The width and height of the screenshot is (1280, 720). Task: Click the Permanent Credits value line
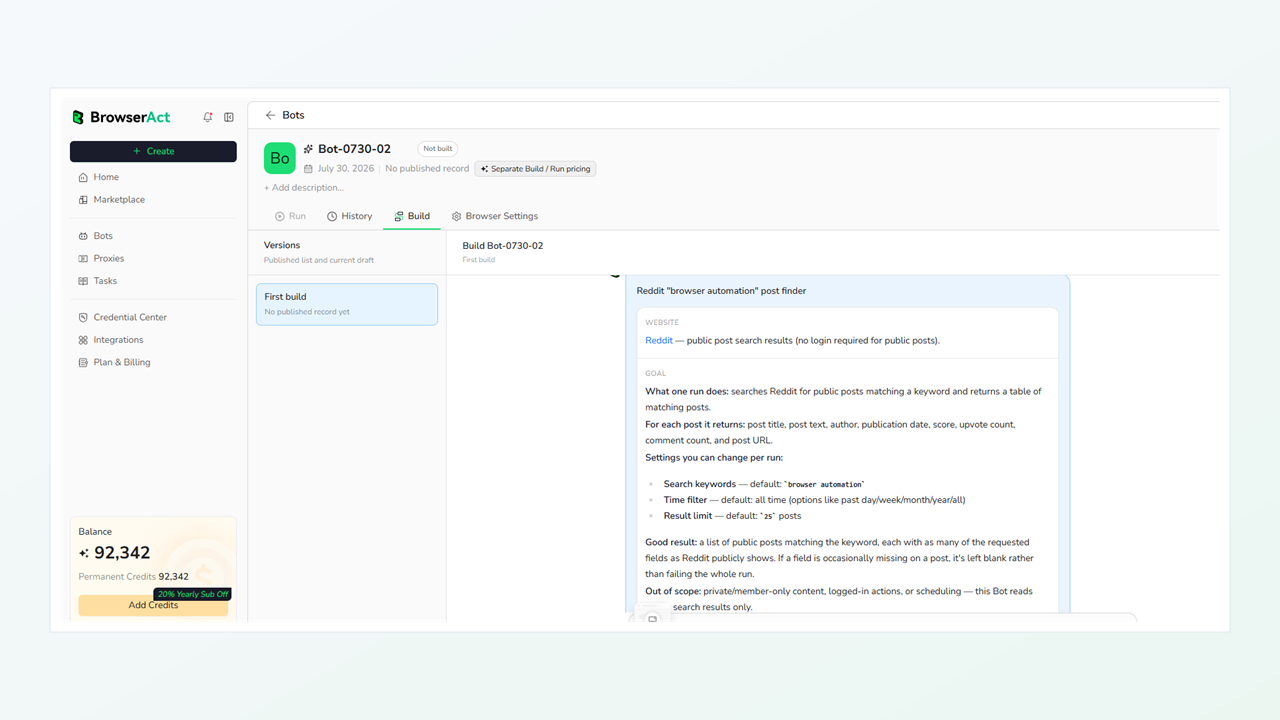click(134, 577)
